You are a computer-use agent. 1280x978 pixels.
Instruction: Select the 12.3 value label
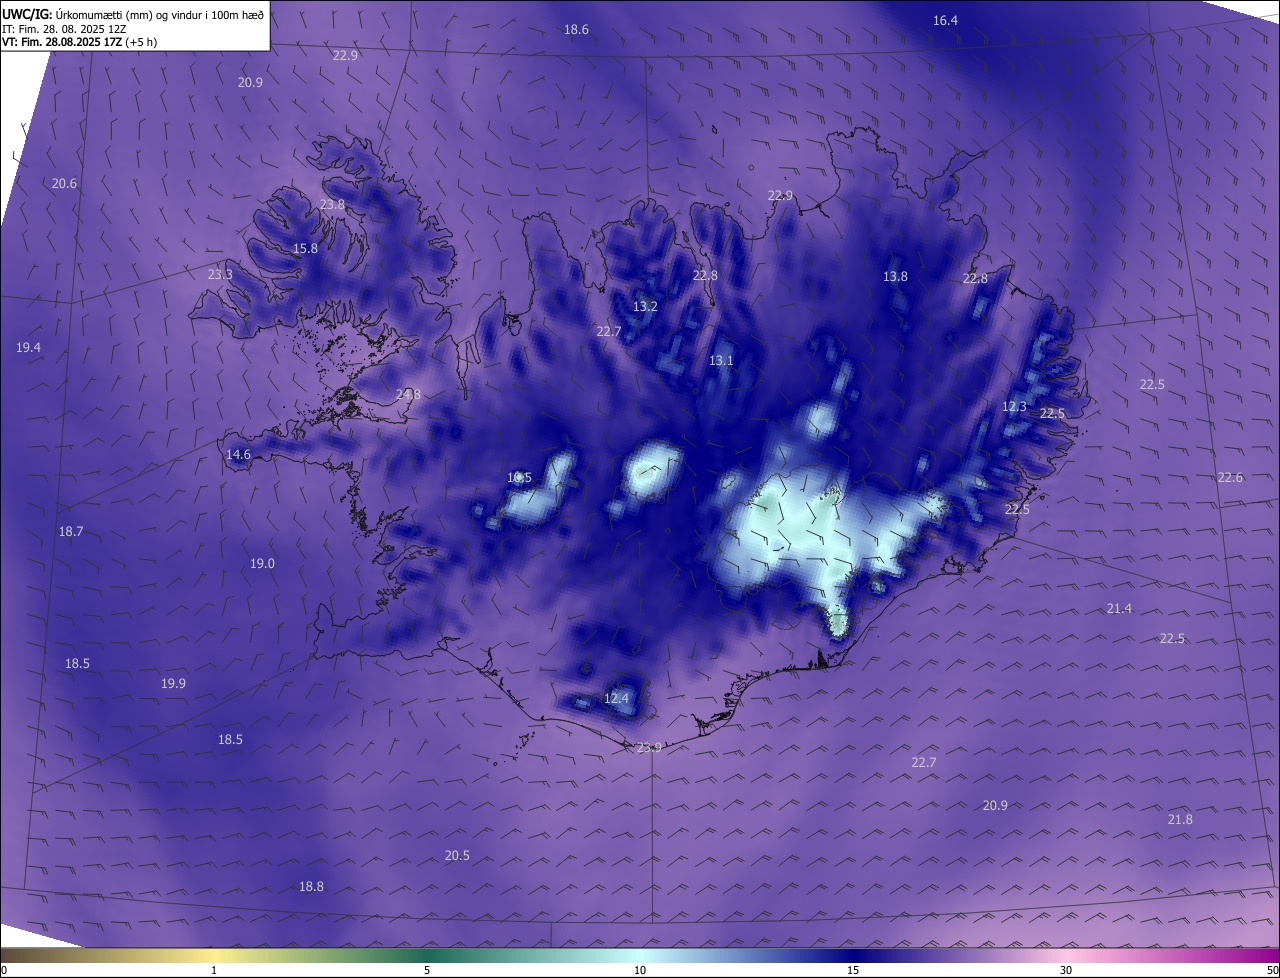pos(1014,407)
